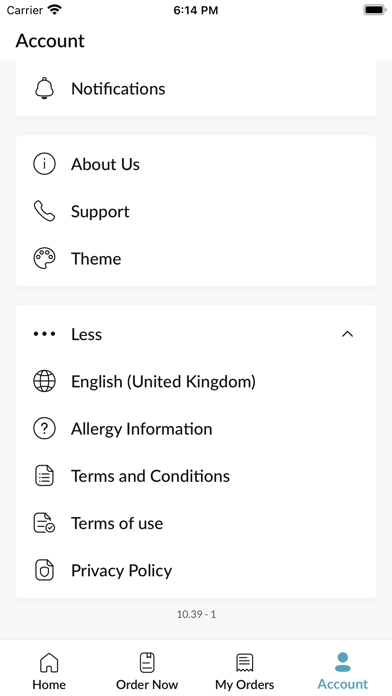Tap the Terms of use checked-document icon

44,523
